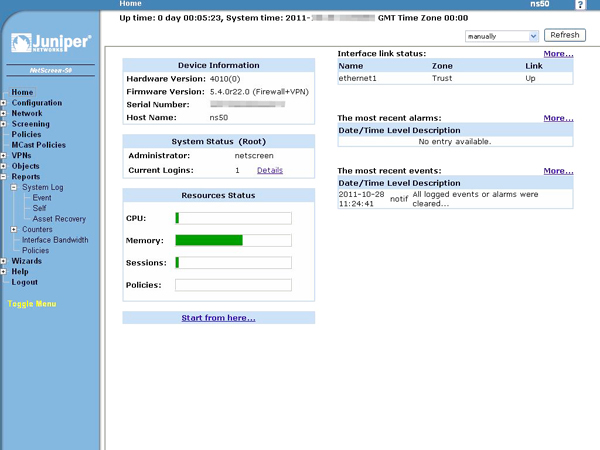Open Configuration menu item
The image size is (600, 450).
tap(37, 103)
